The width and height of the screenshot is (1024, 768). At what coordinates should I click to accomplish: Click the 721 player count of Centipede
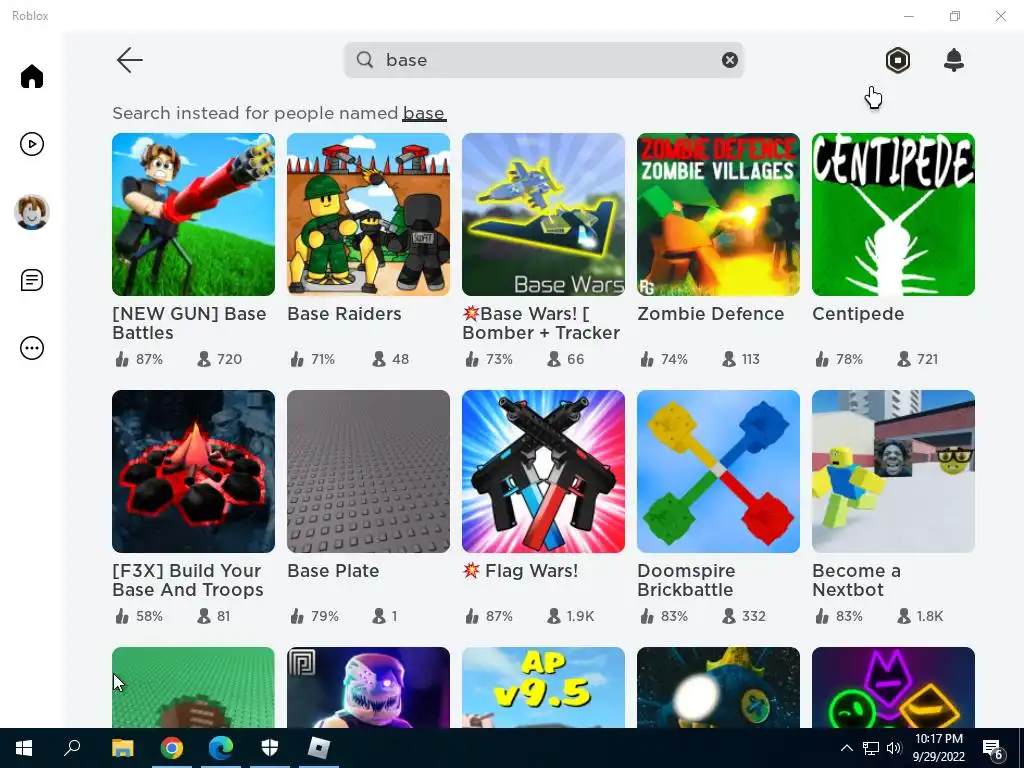pos(918,359)
